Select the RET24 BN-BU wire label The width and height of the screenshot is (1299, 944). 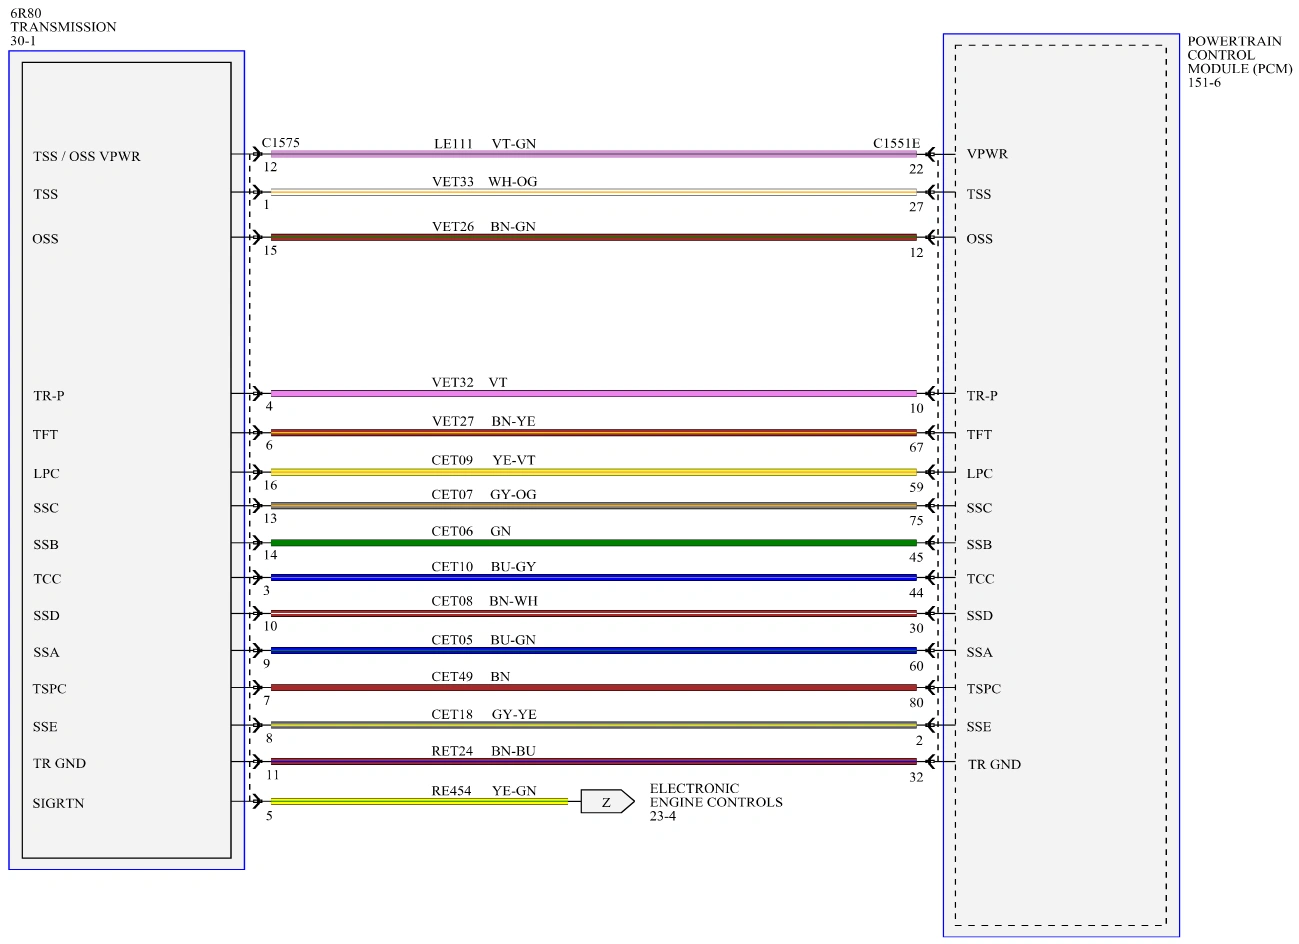[484, 751]
